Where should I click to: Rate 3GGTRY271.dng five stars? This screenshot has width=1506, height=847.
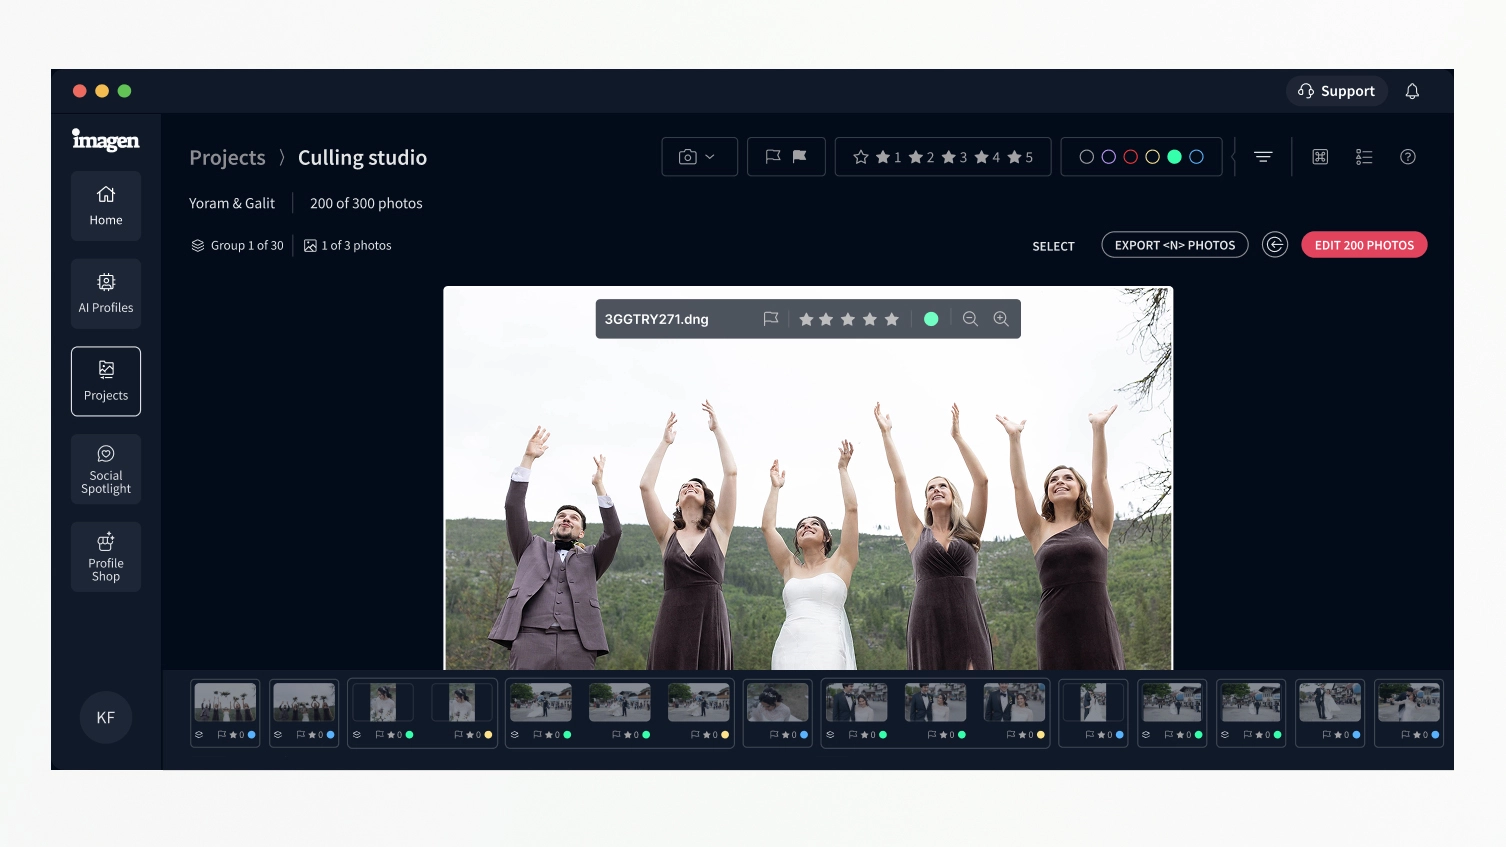click(x=892, y=319)
